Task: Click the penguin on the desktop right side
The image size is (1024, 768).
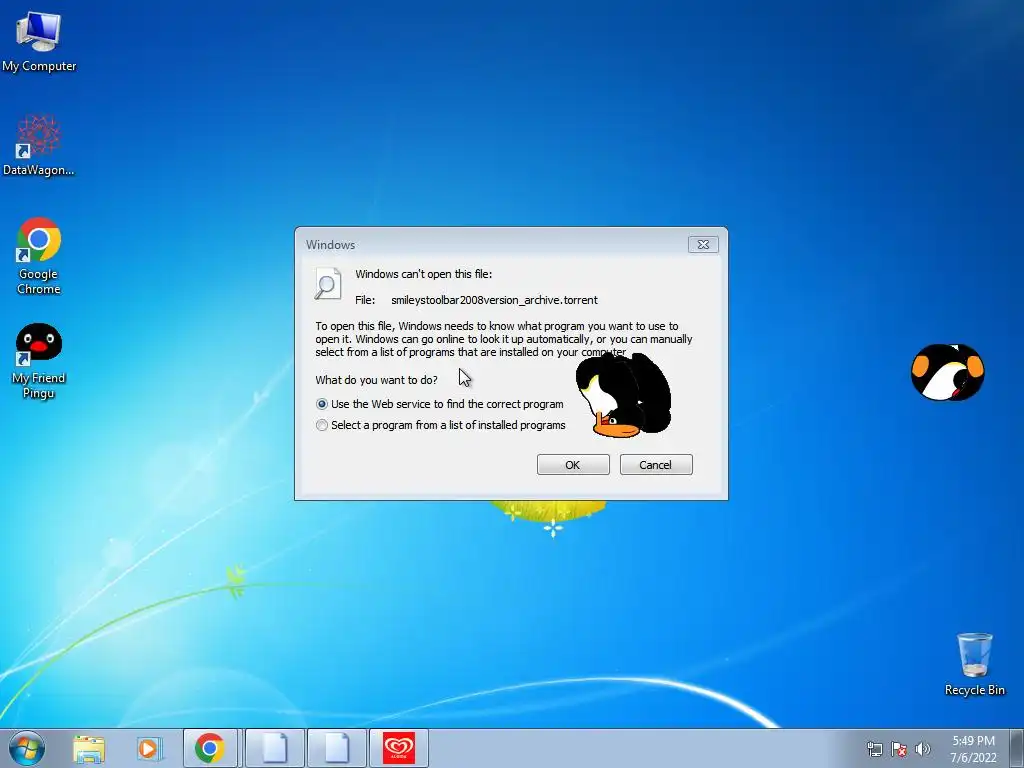Action: (948, 372)
